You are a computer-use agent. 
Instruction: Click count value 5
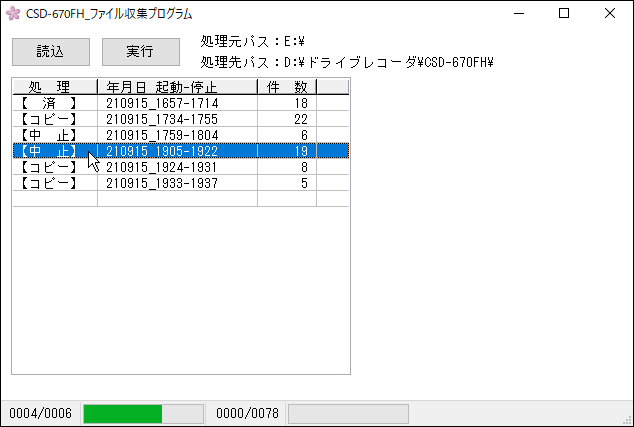click(x=304, y=183)
